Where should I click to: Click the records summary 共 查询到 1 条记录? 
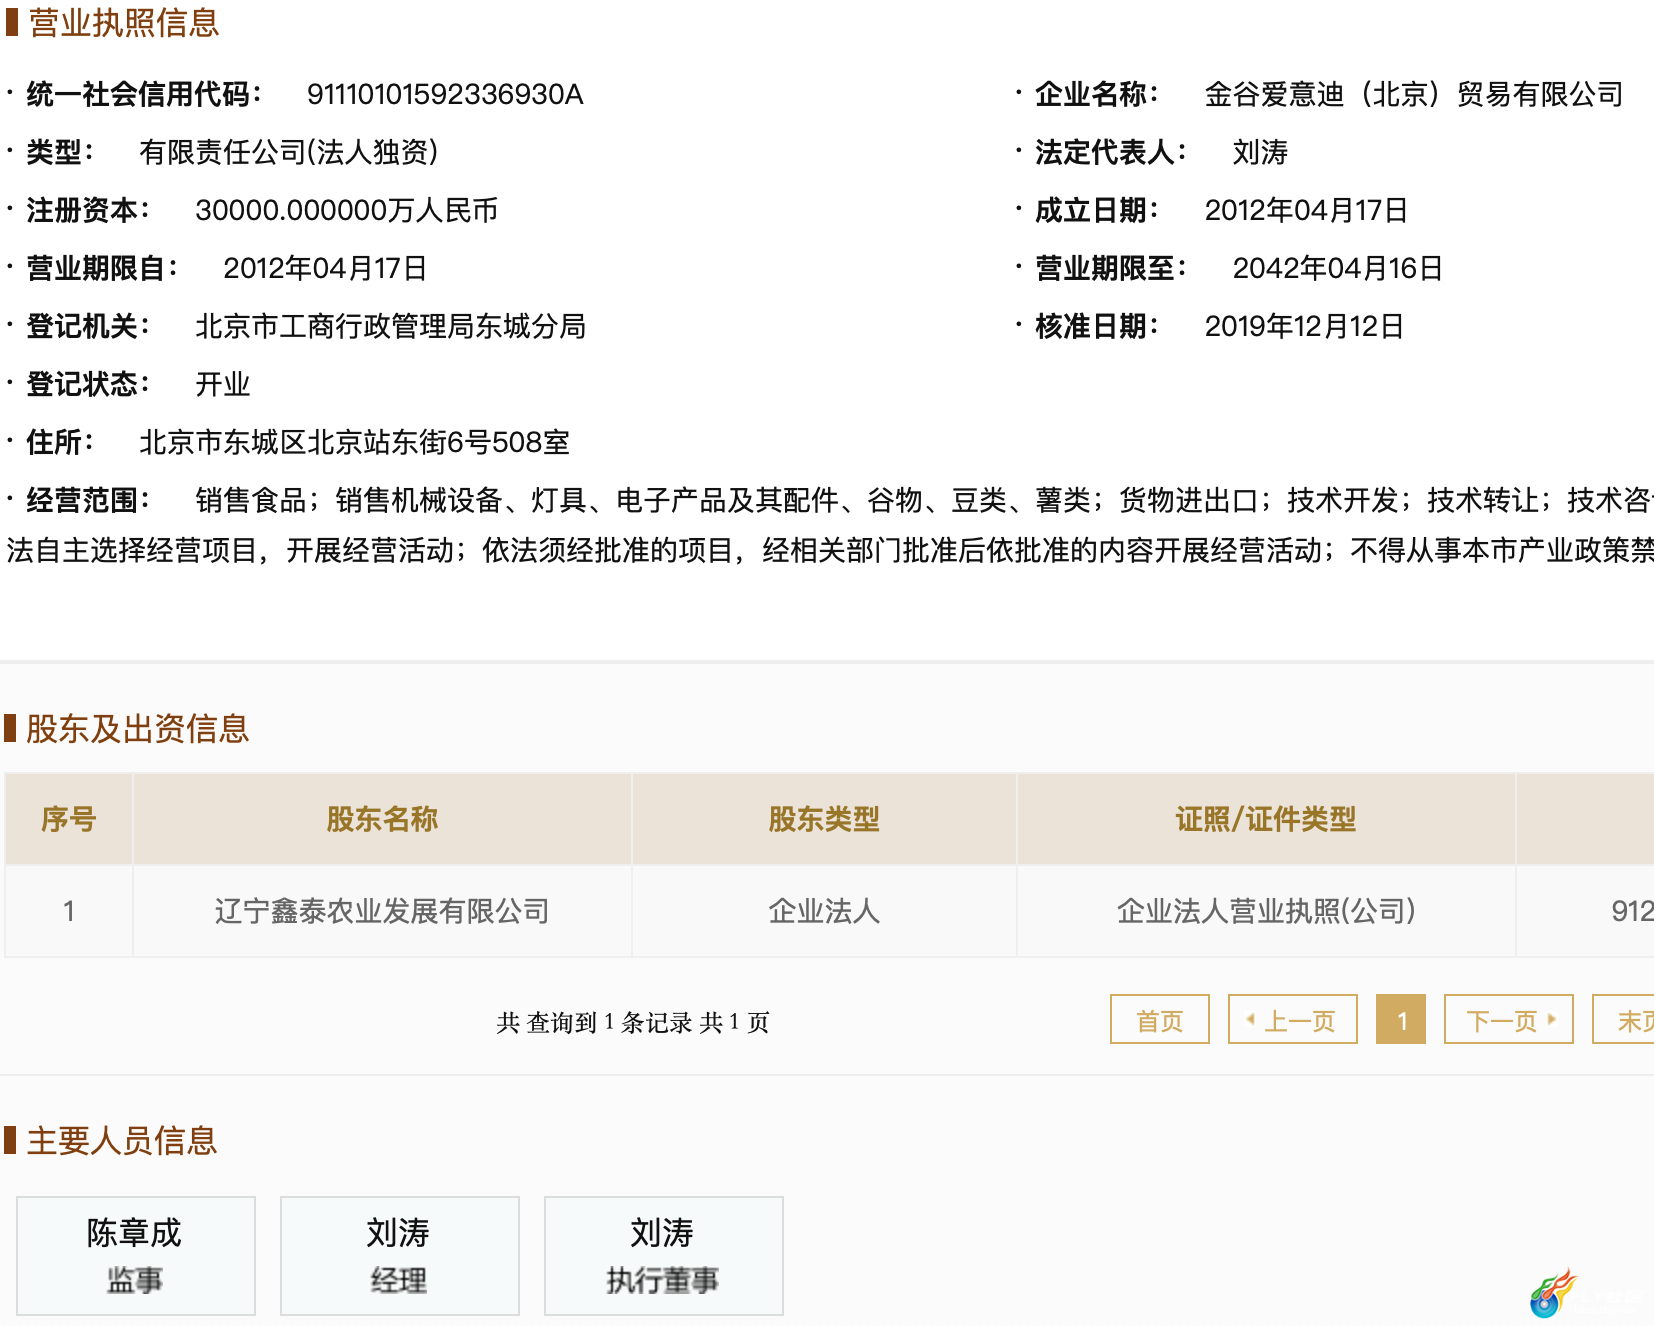click(x=594, y=1022)
